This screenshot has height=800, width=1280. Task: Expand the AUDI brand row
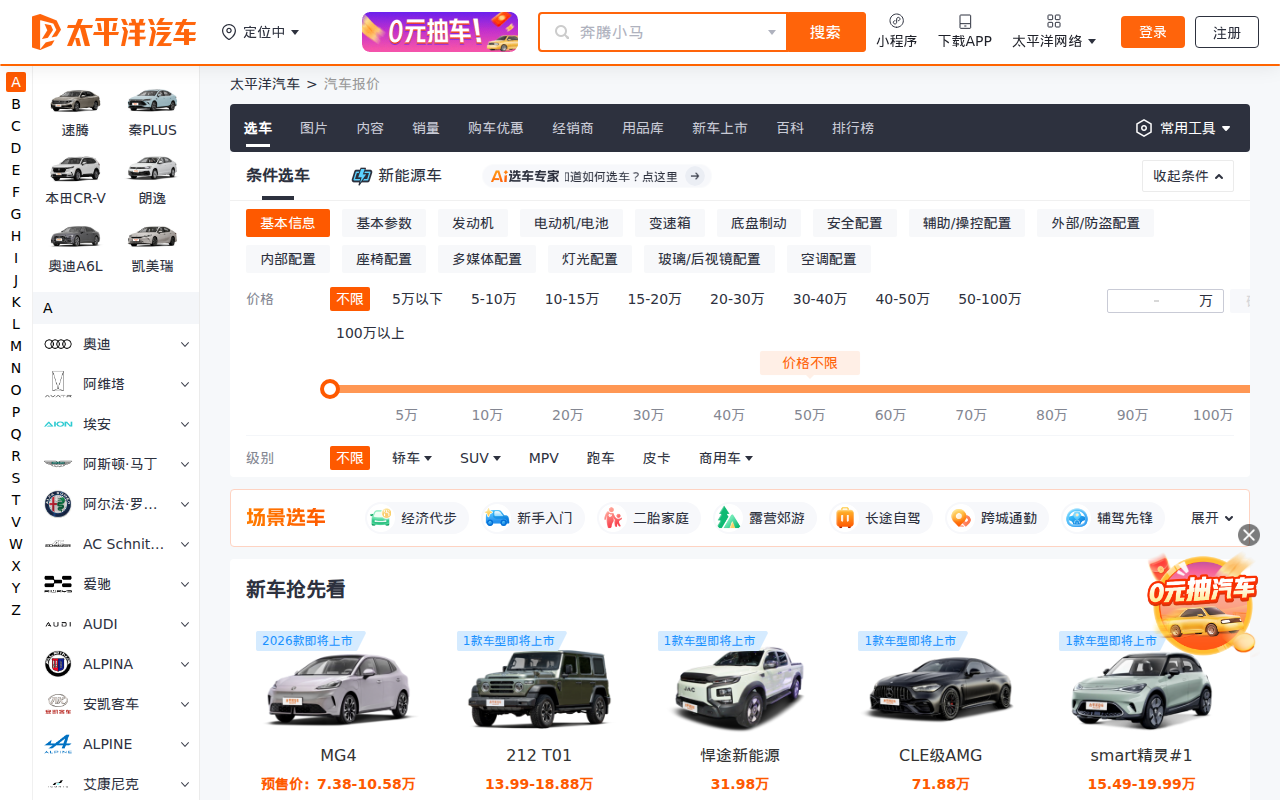point(185,624)
